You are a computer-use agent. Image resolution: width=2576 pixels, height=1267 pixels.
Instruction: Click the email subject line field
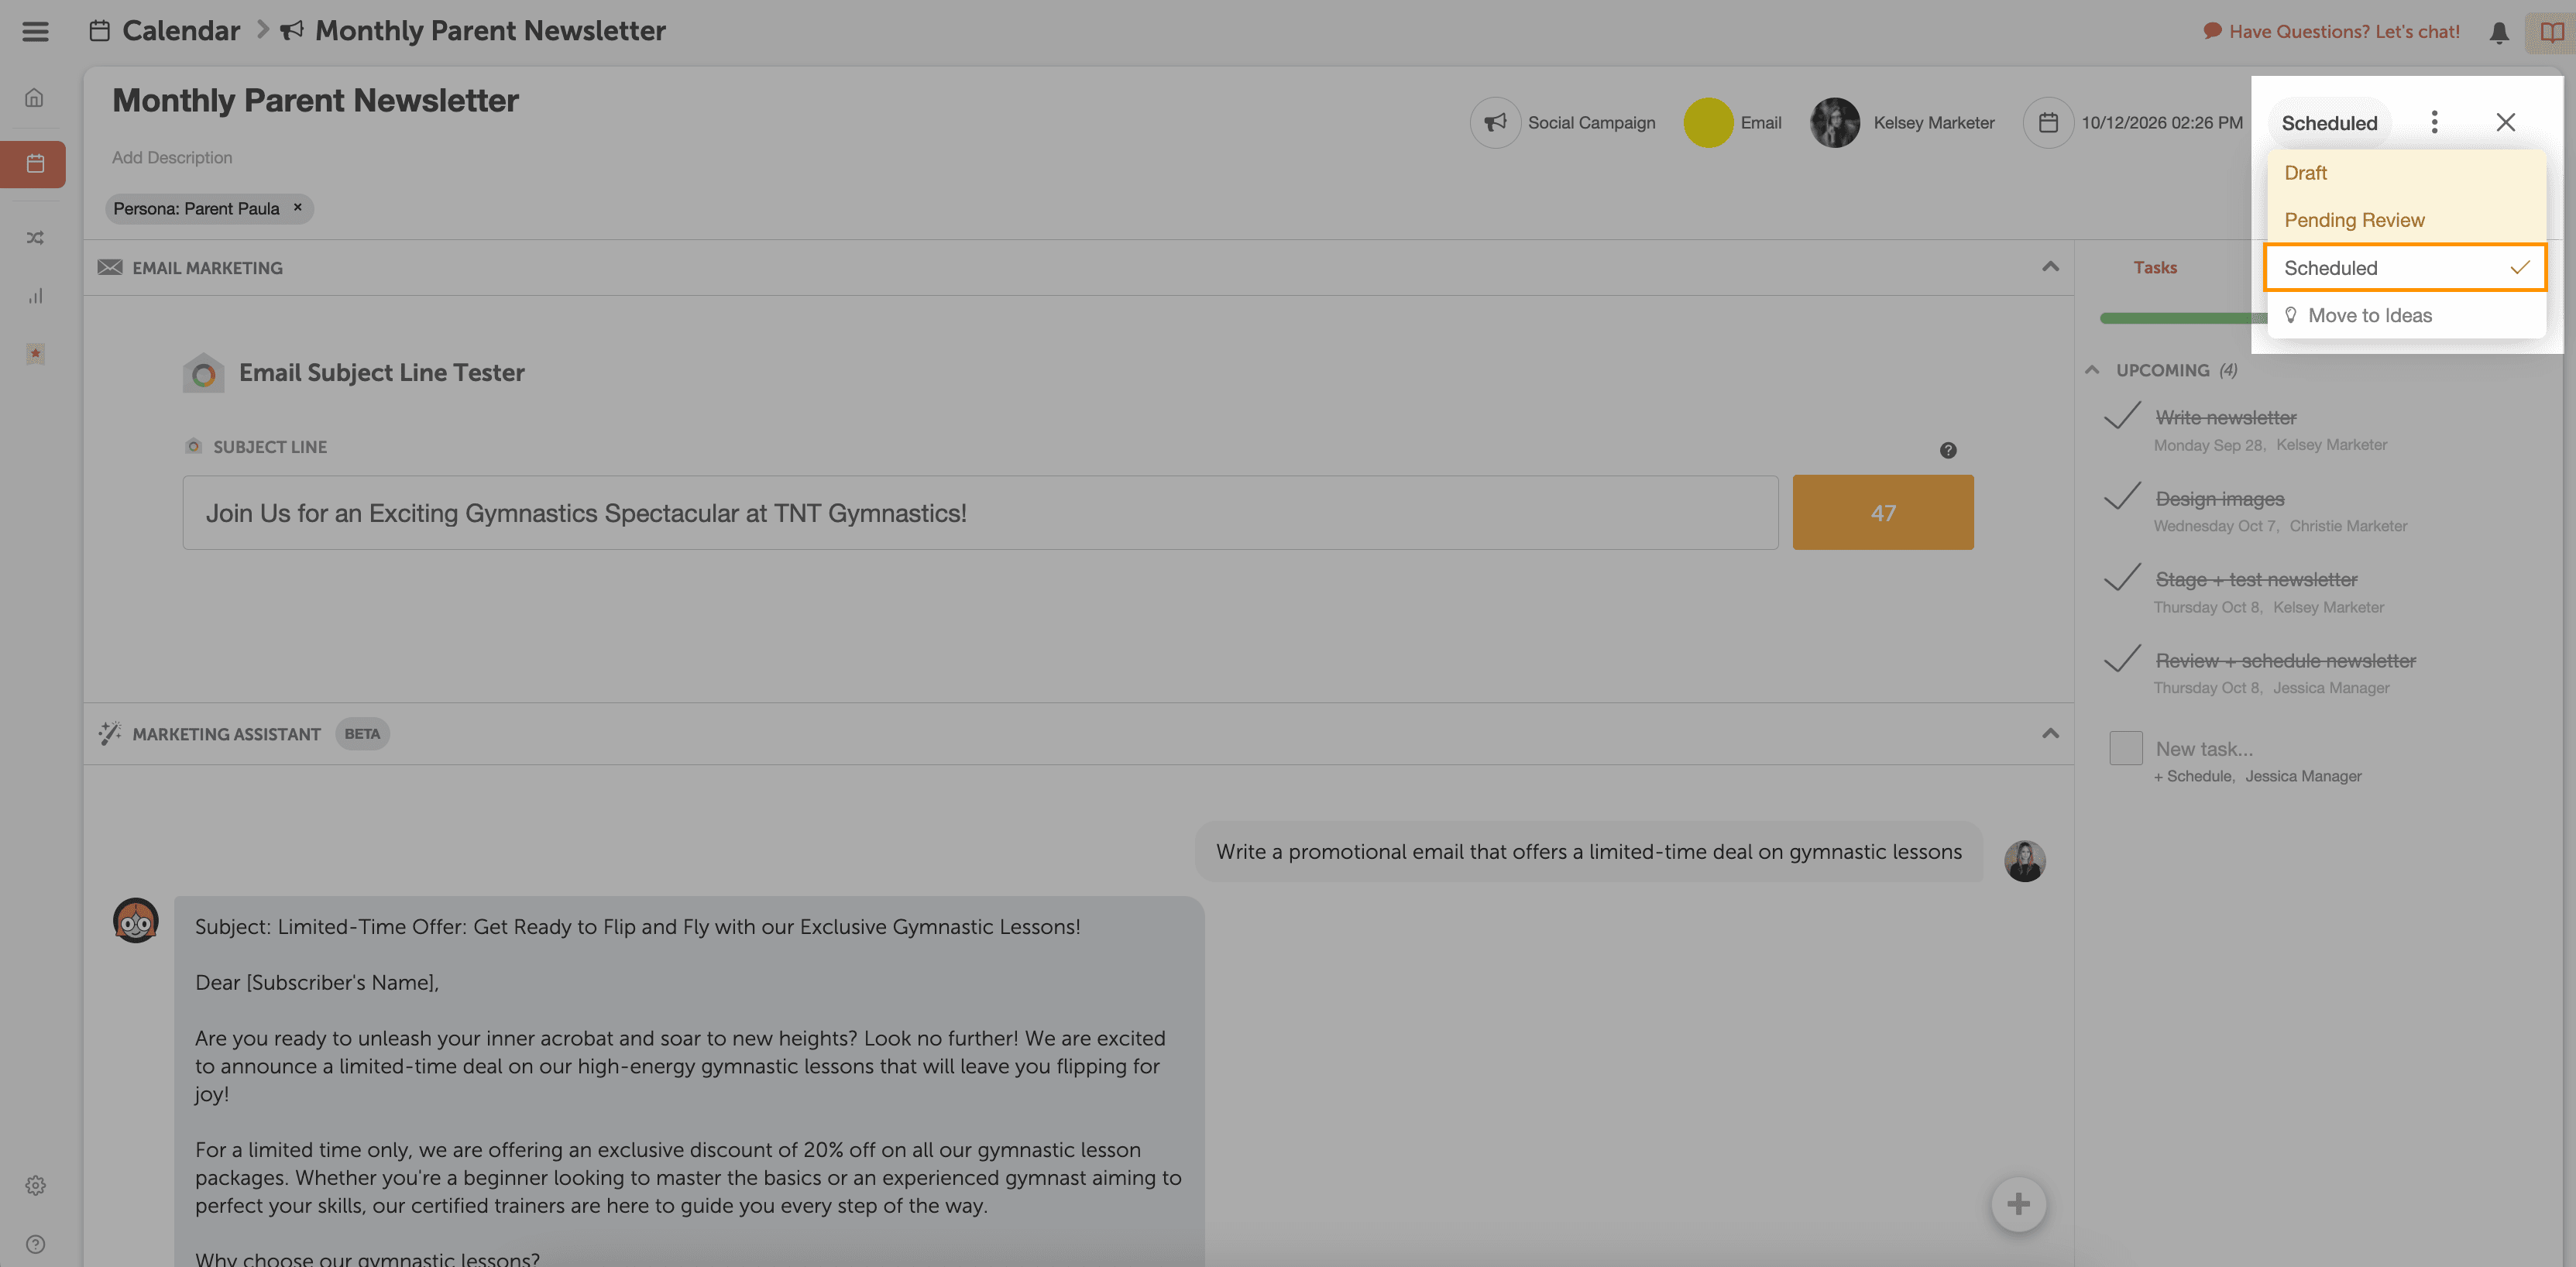(x=979, y=513)
